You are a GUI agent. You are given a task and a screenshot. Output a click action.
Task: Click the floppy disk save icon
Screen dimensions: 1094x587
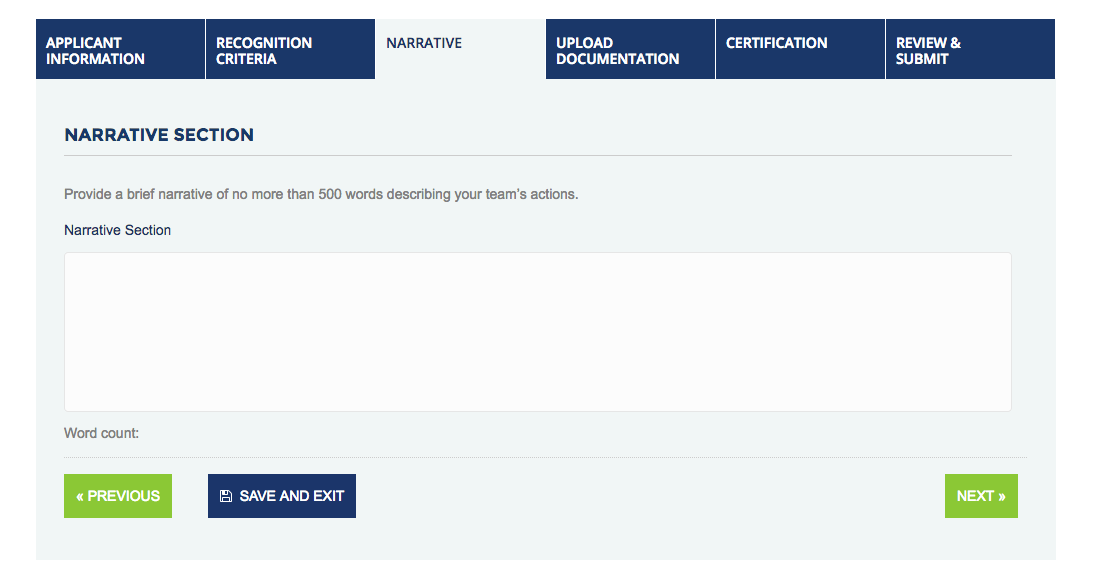[x=226, y=496]
